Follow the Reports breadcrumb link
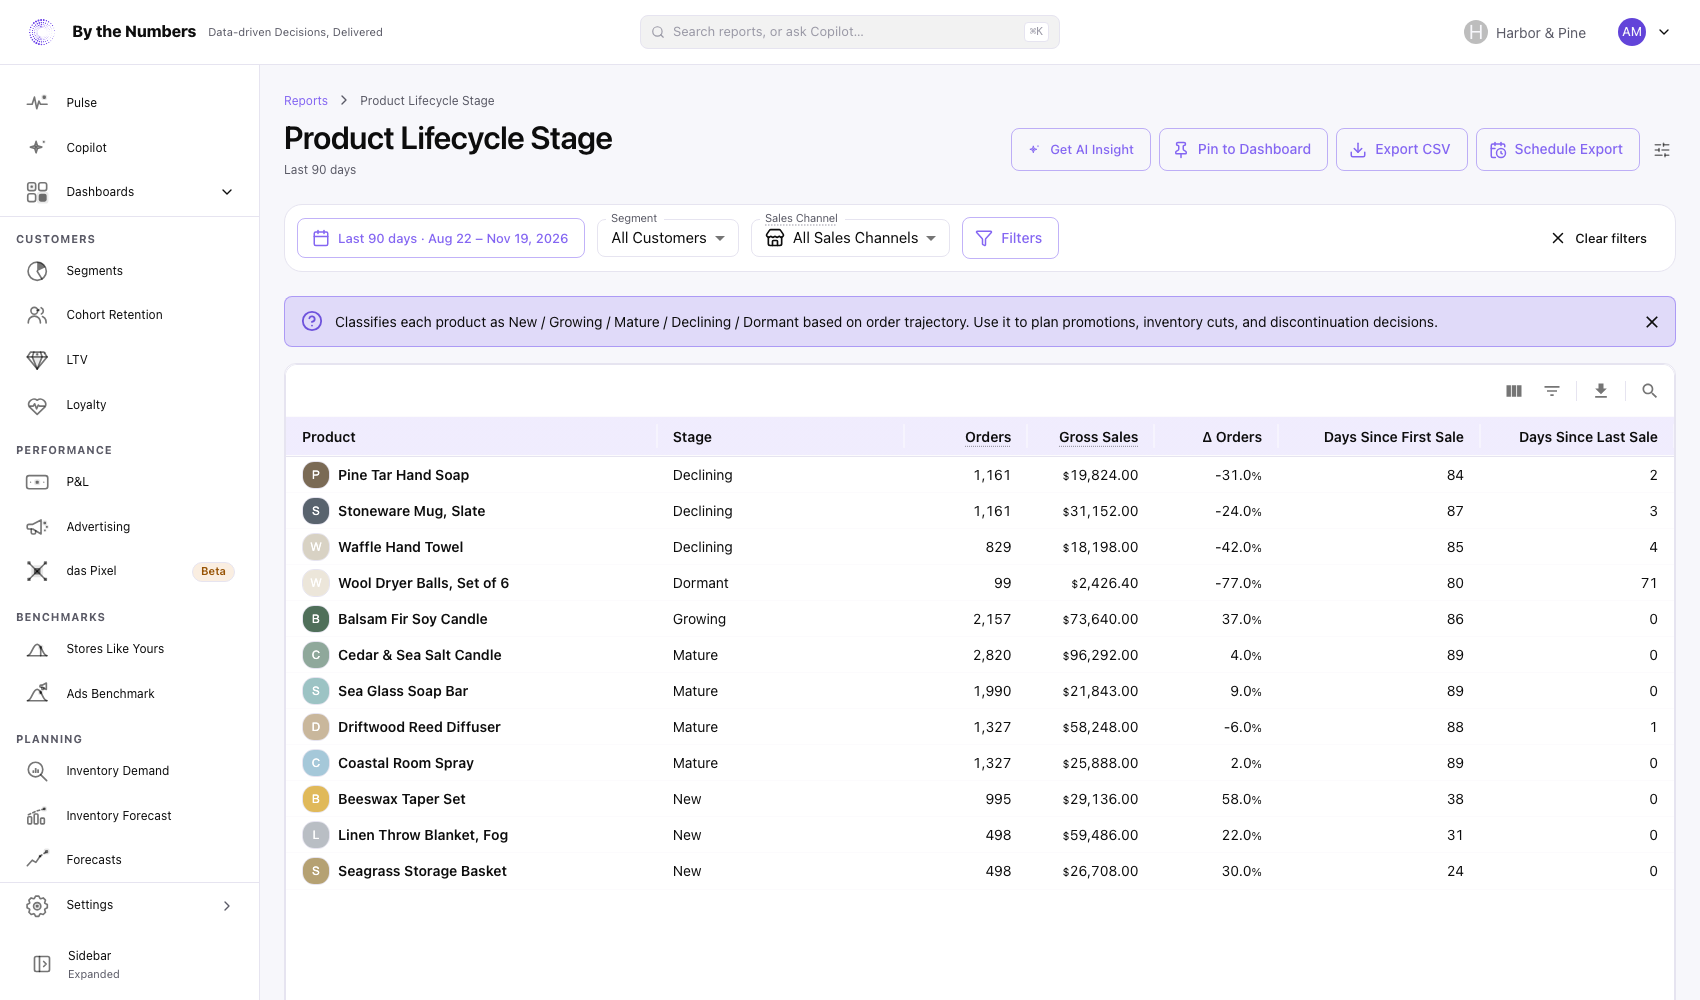 tap(306, 101)
